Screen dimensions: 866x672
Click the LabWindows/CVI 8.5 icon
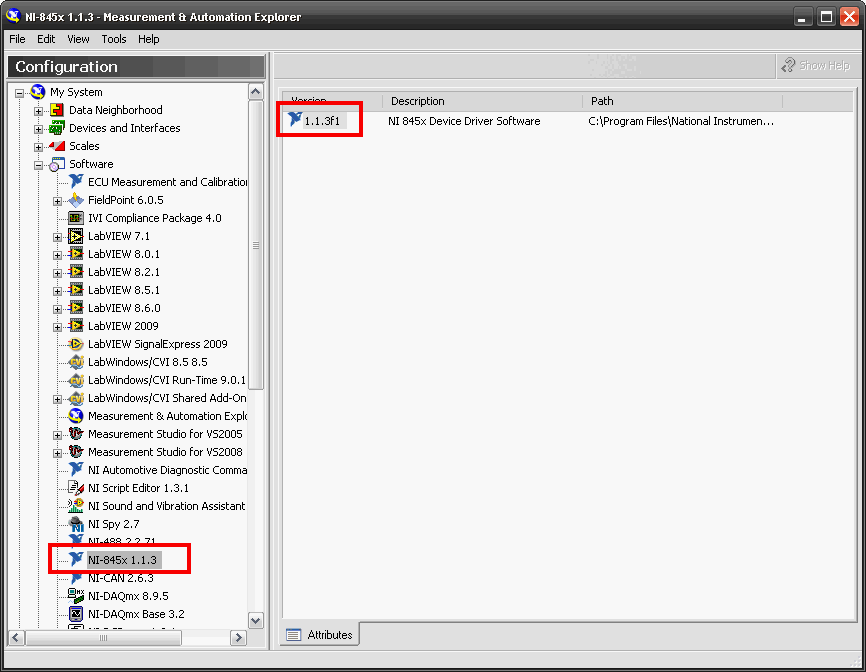[x=76, y=362]
